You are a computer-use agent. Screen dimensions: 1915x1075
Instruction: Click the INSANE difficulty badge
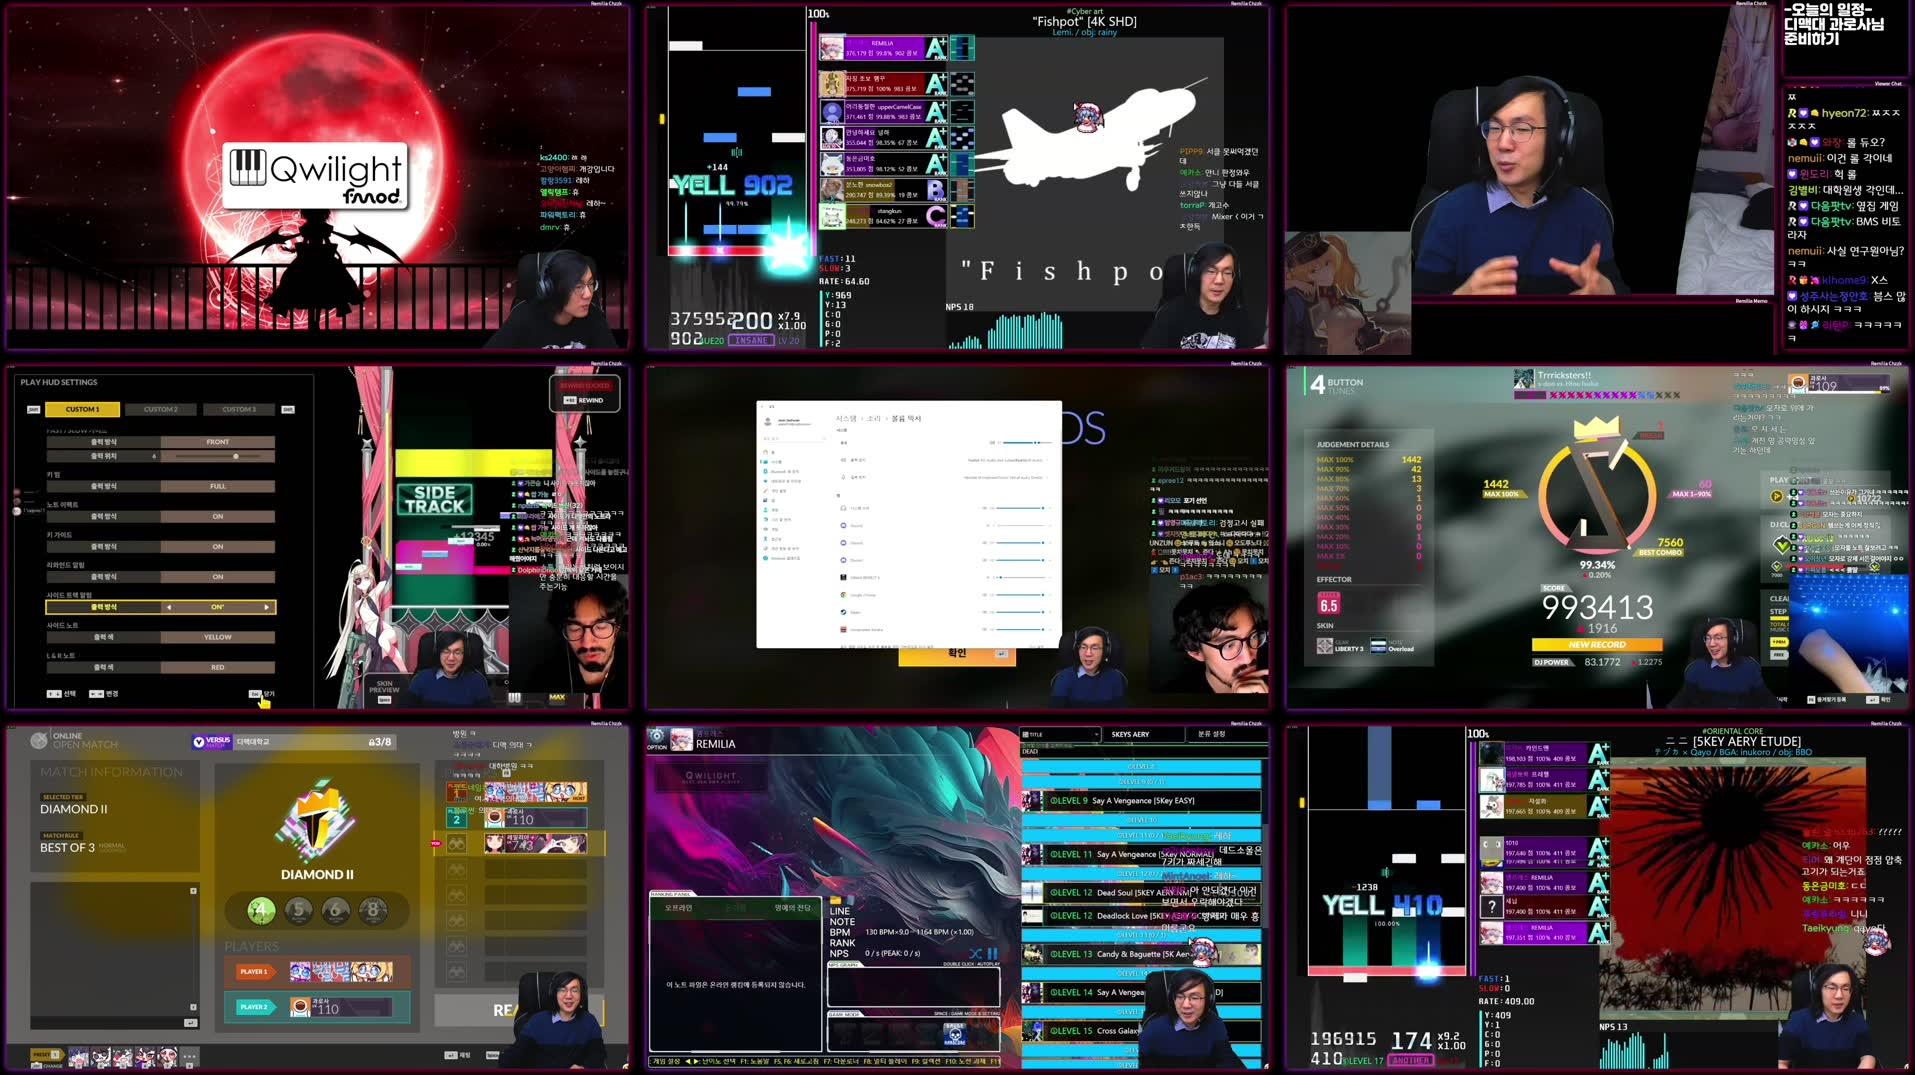click(x=750, y=340)
